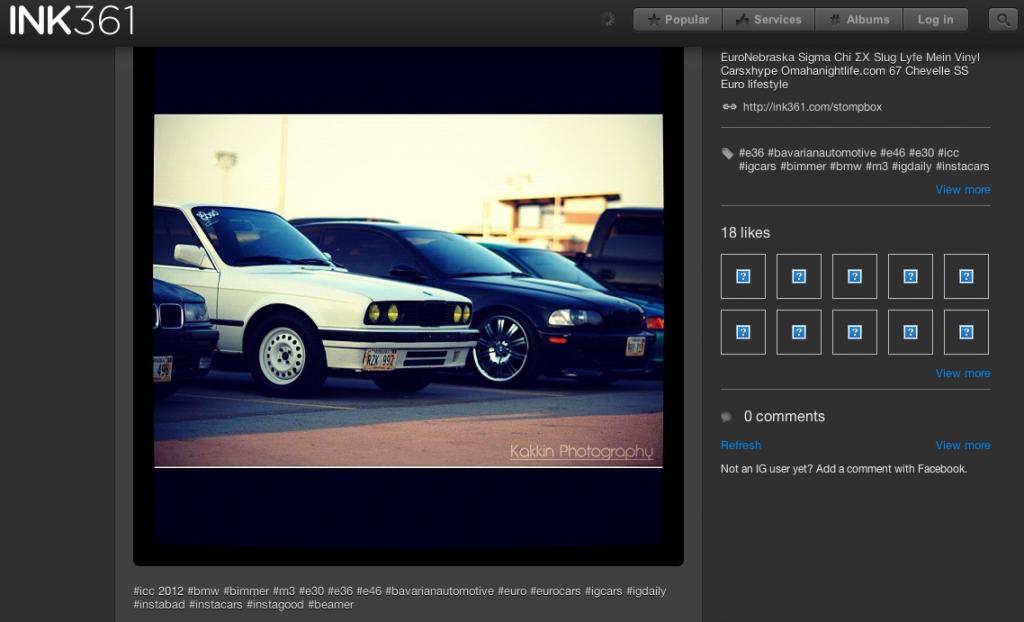Open the Services menu
Image resolution: width=1024 pixels, height=622 pixels.
[x=768, y=19]
